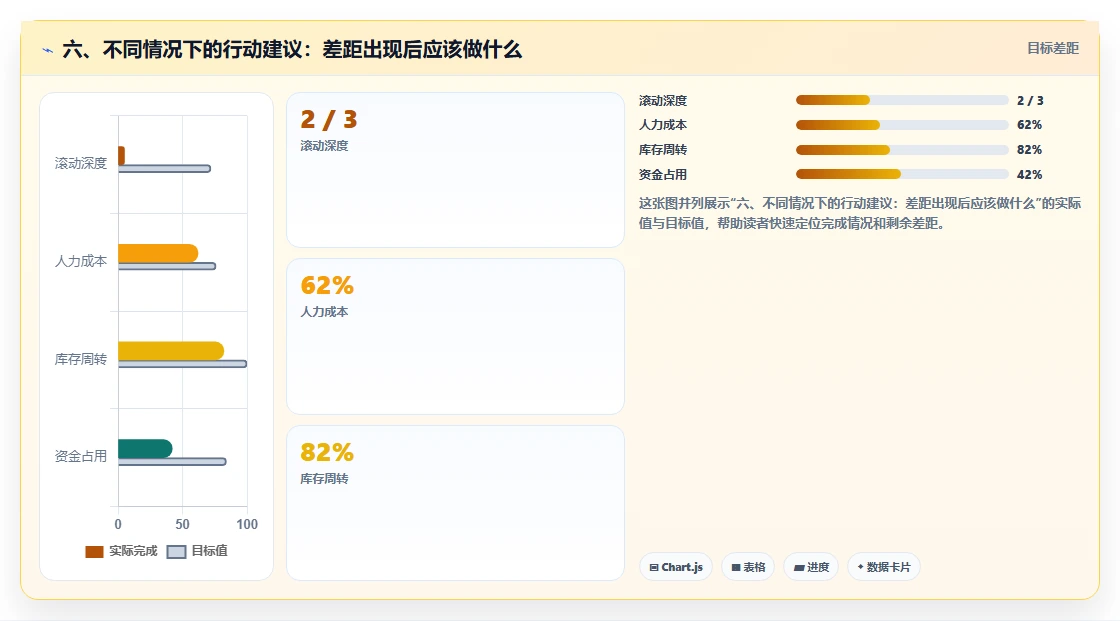This screenshot has height=621, width=1120.
Task: Select the 表格 chip
Action: [748, 567]
